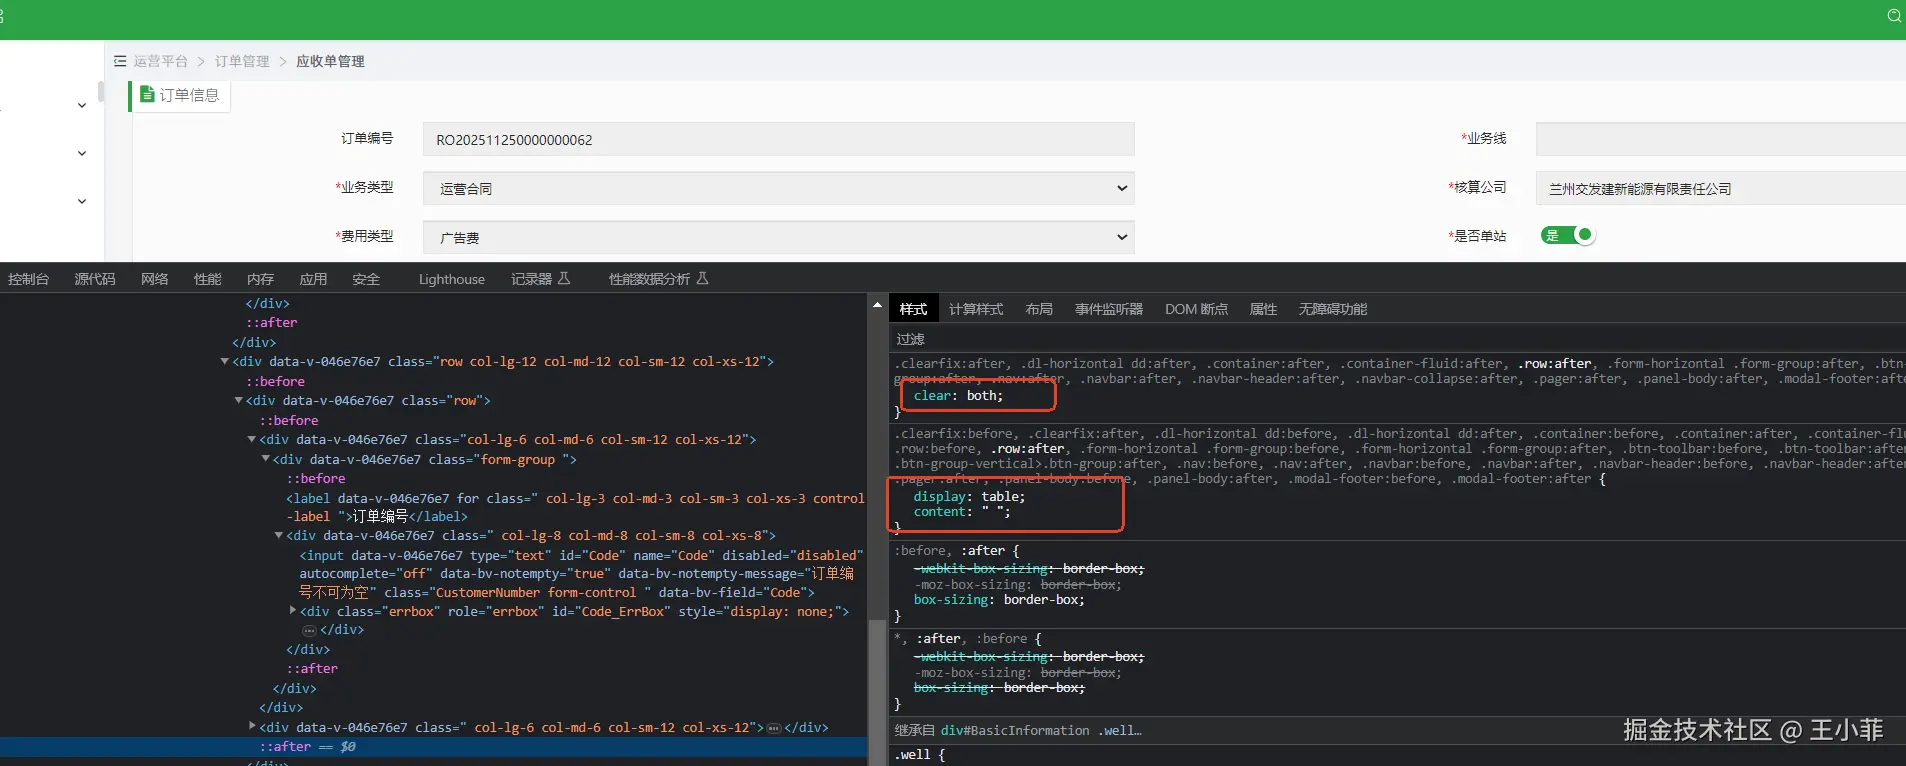Click the 订单管理 breadcrumb link

(x=242, y=61)
